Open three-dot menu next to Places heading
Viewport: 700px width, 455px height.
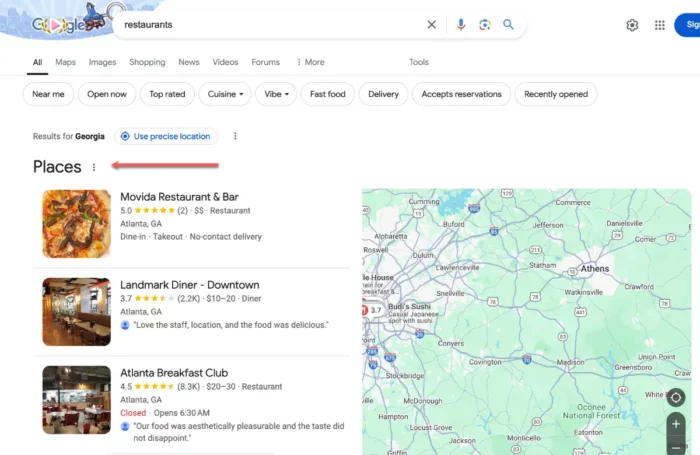tap(94, 167)
